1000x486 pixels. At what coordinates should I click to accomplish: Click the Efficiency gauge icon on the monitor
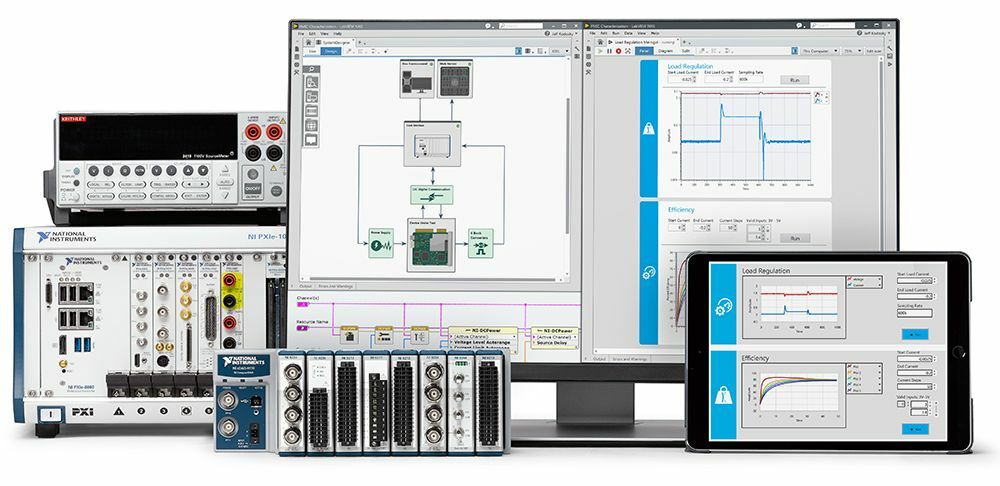click(648, 270)
